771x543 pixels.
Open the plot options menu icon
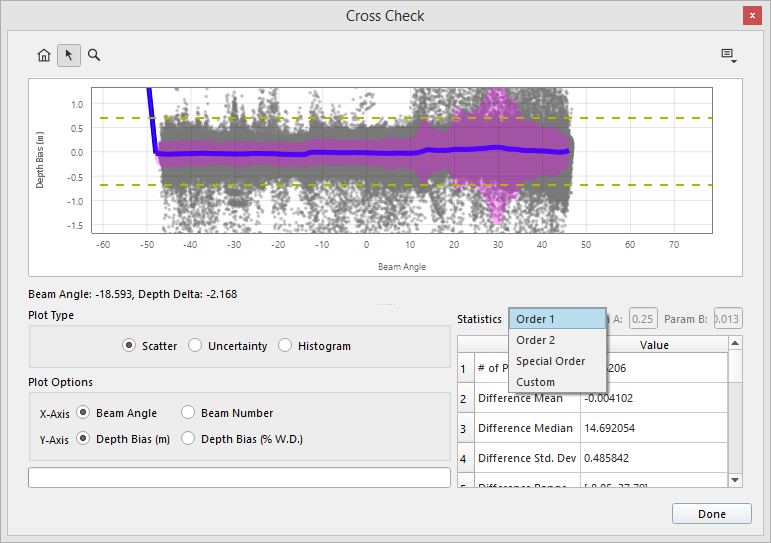click(x=728, y=55)
